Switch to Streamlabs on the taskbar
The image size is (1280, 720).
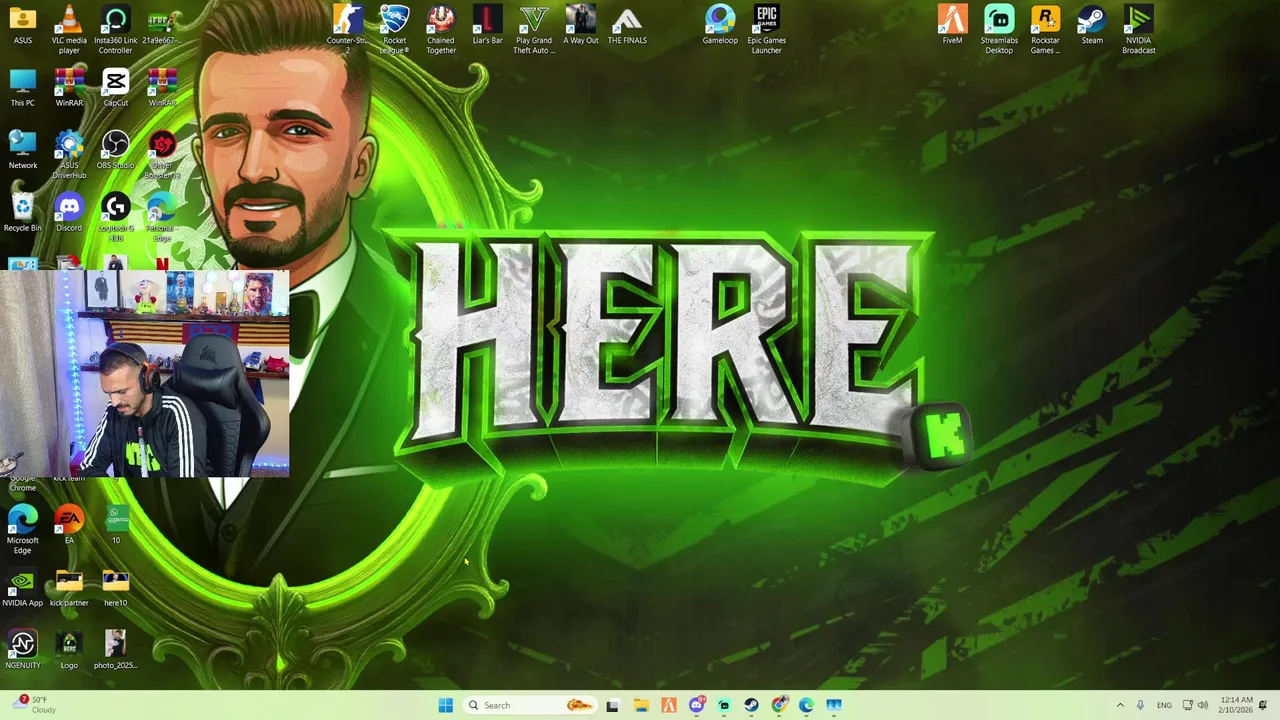pyautogui.click(x=724, y=705)
